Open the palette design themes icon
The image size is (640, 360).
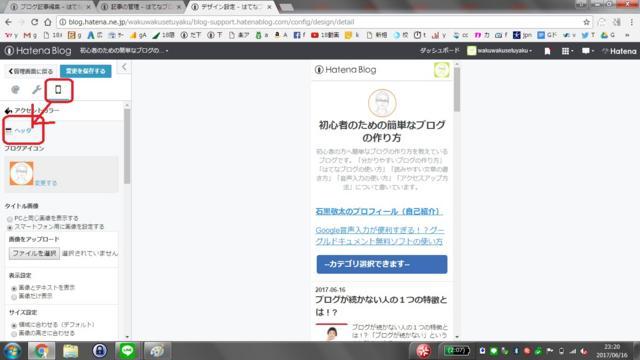[16, 89]
